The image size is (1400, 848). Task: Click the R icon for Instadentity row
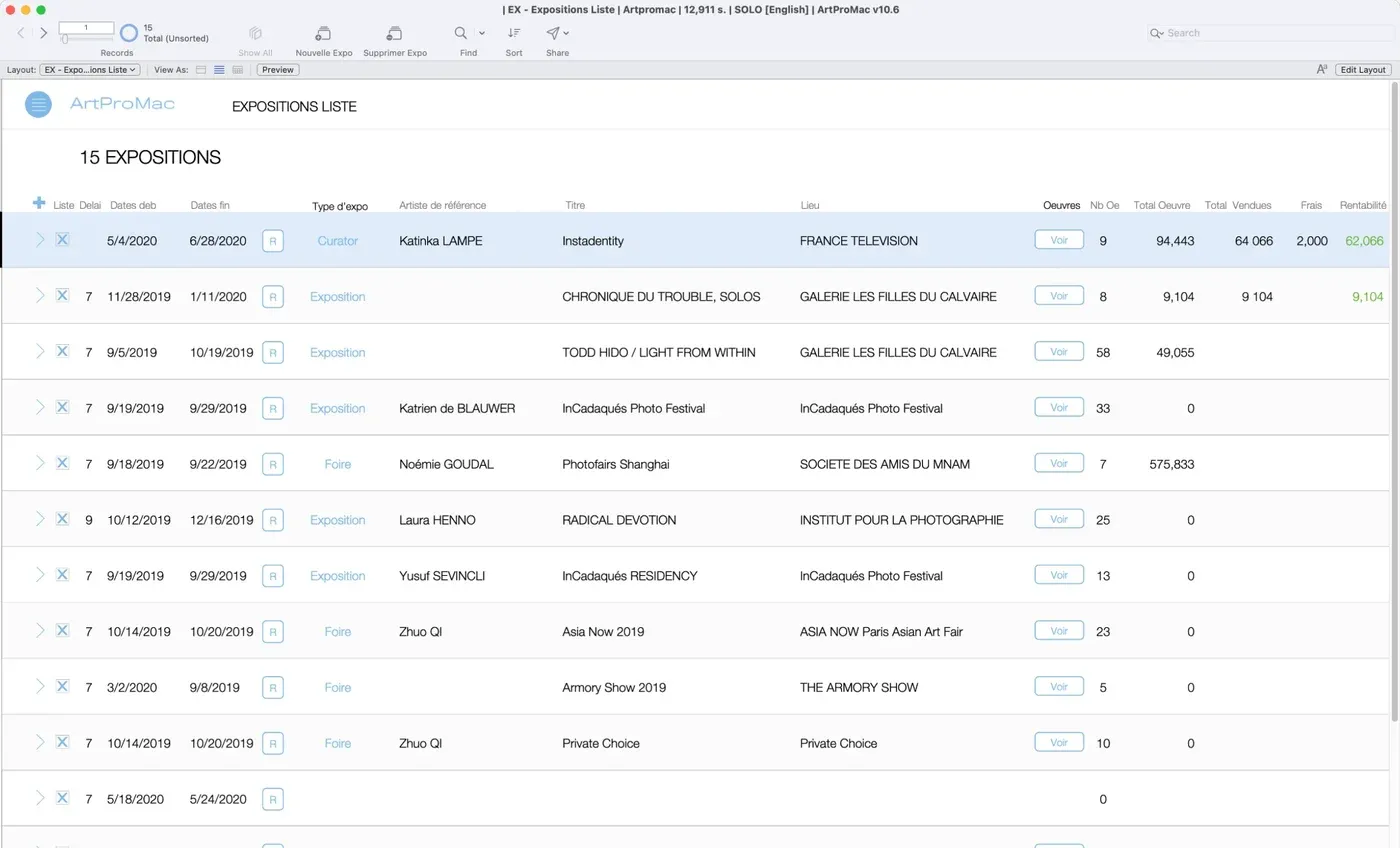pos(273,241)
